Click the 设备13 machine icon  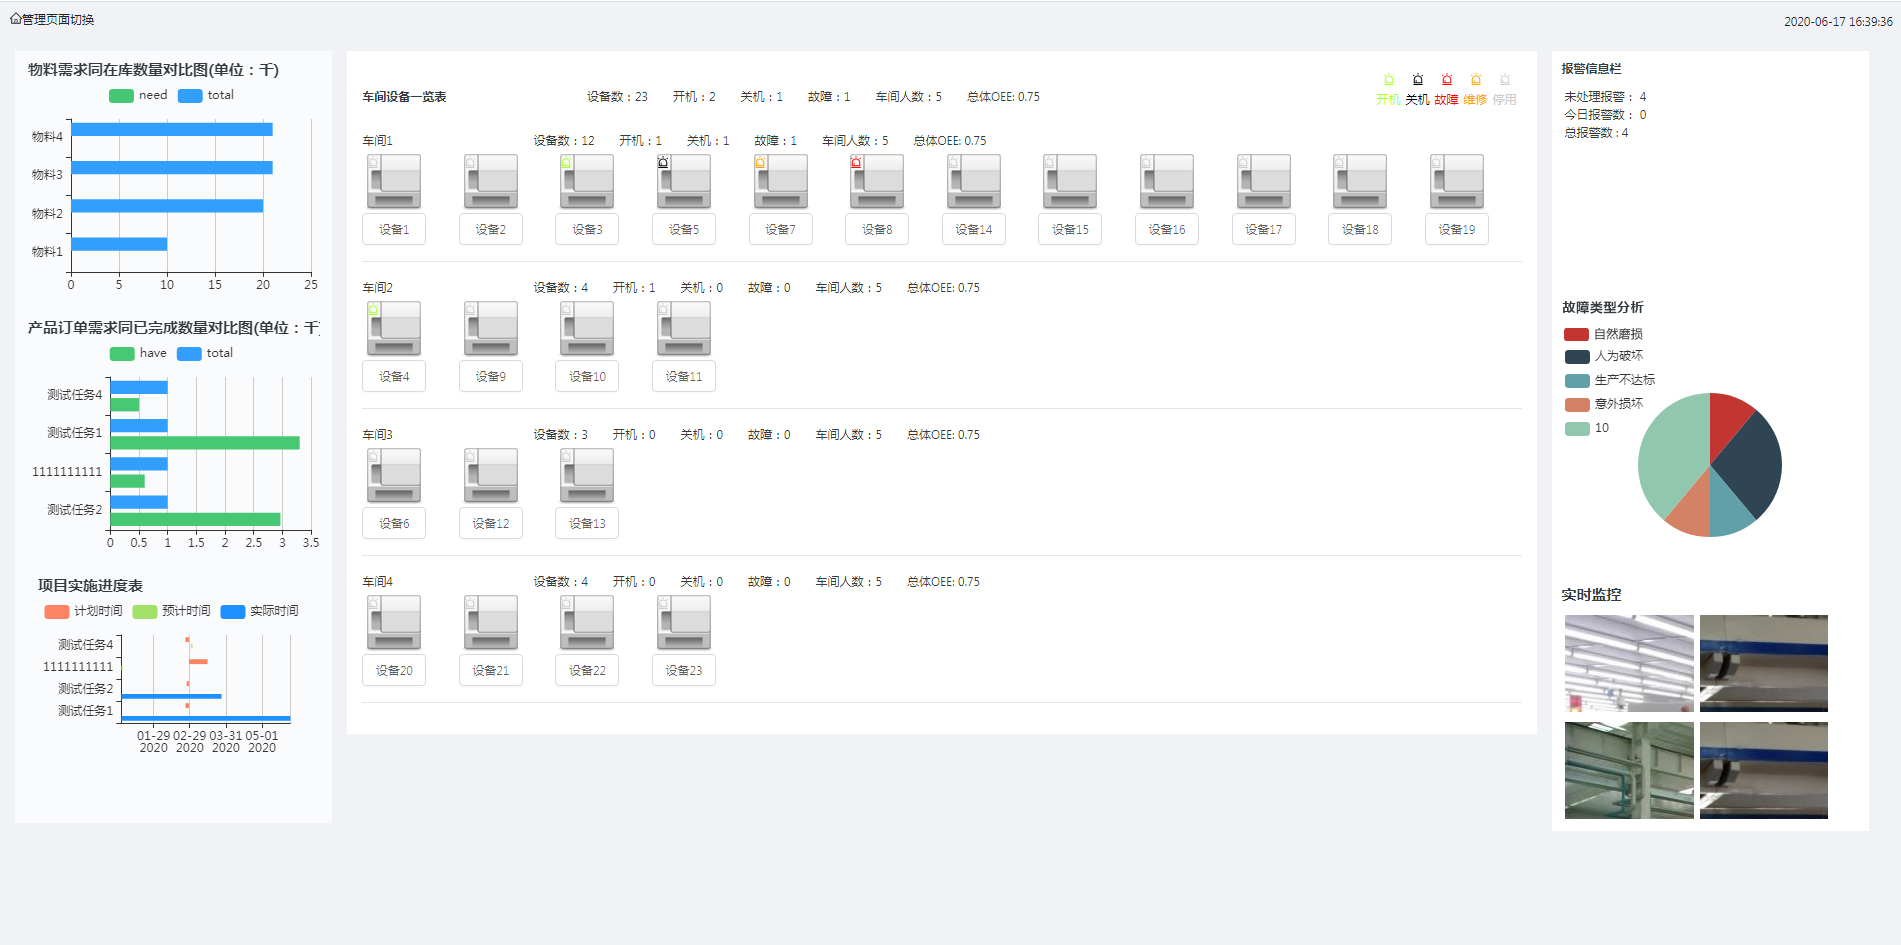click(586, 476)
